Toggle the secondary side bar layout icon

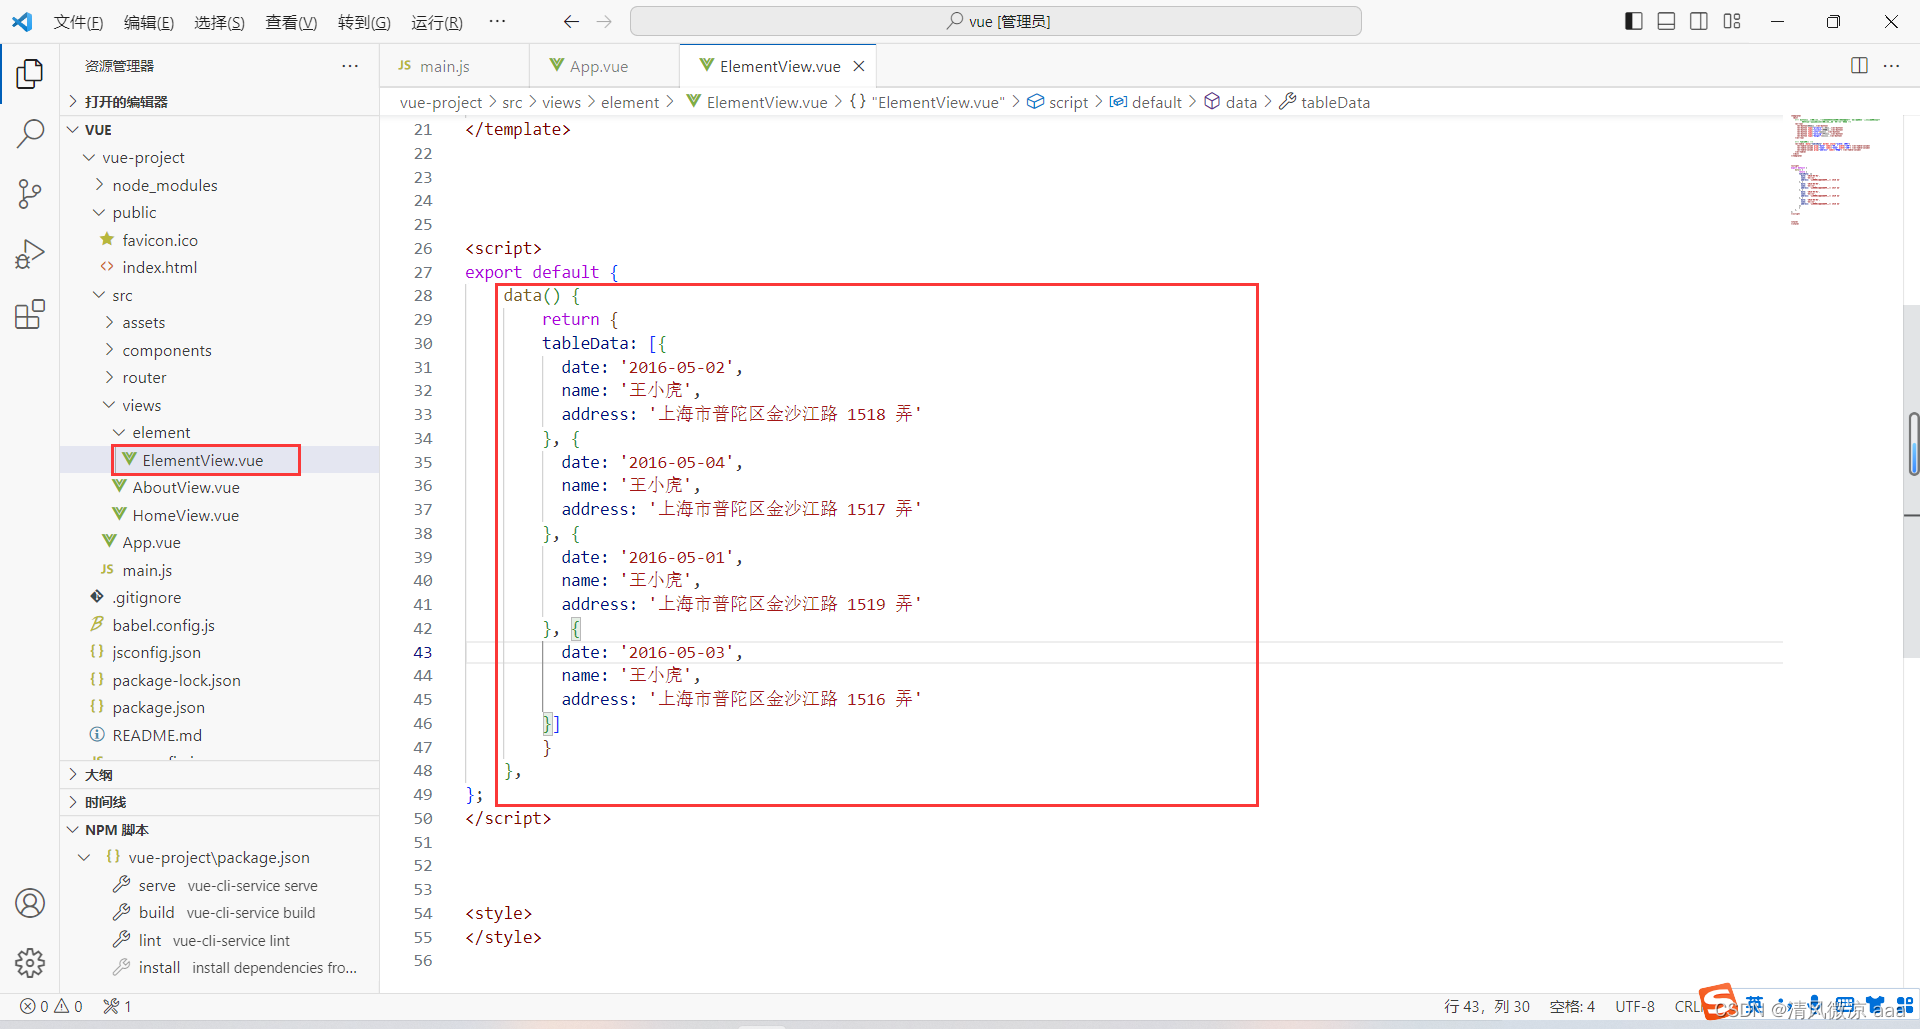coord(1699,21)
